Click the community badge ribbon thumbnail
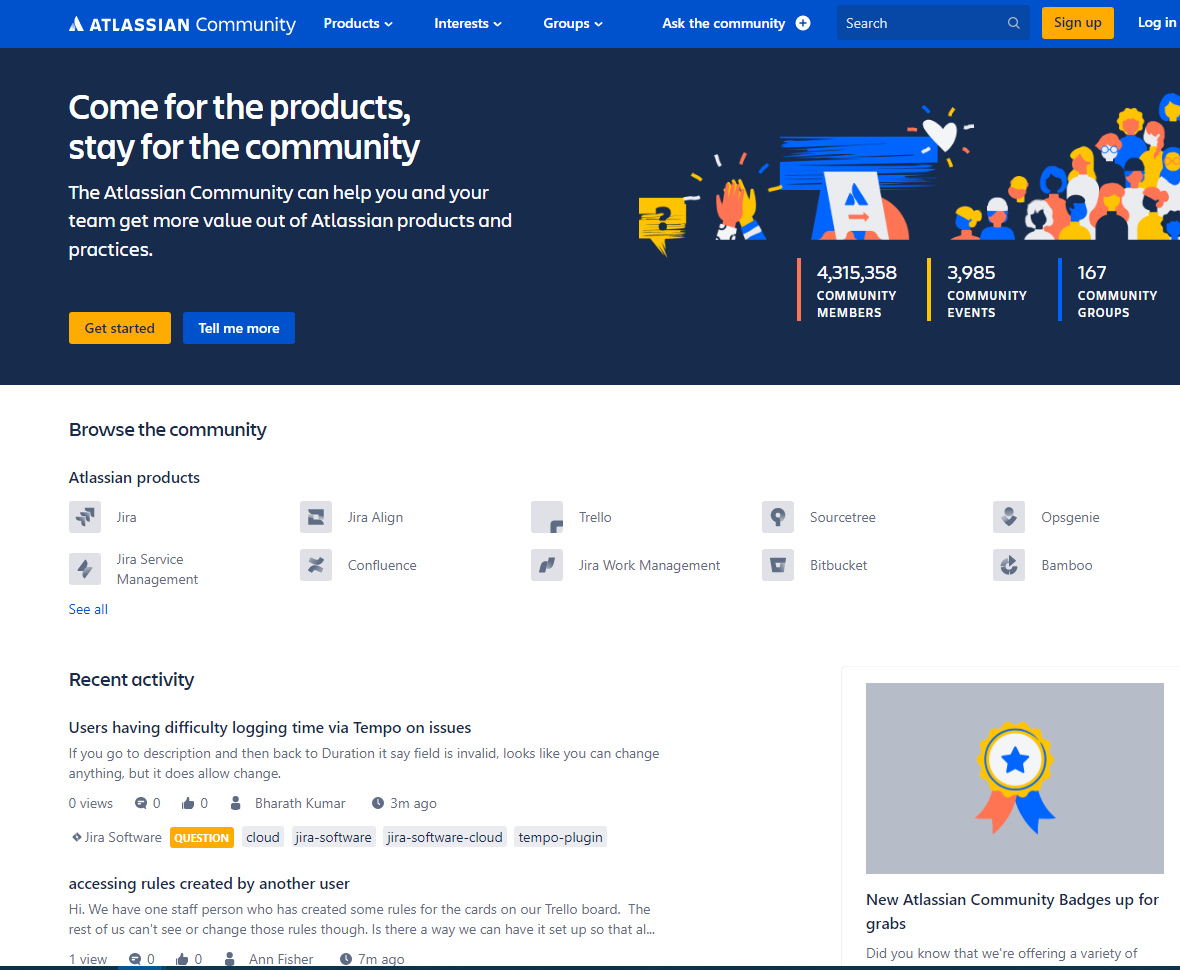The width and height of the screenshot is (1180, 970). [1014, 778]
